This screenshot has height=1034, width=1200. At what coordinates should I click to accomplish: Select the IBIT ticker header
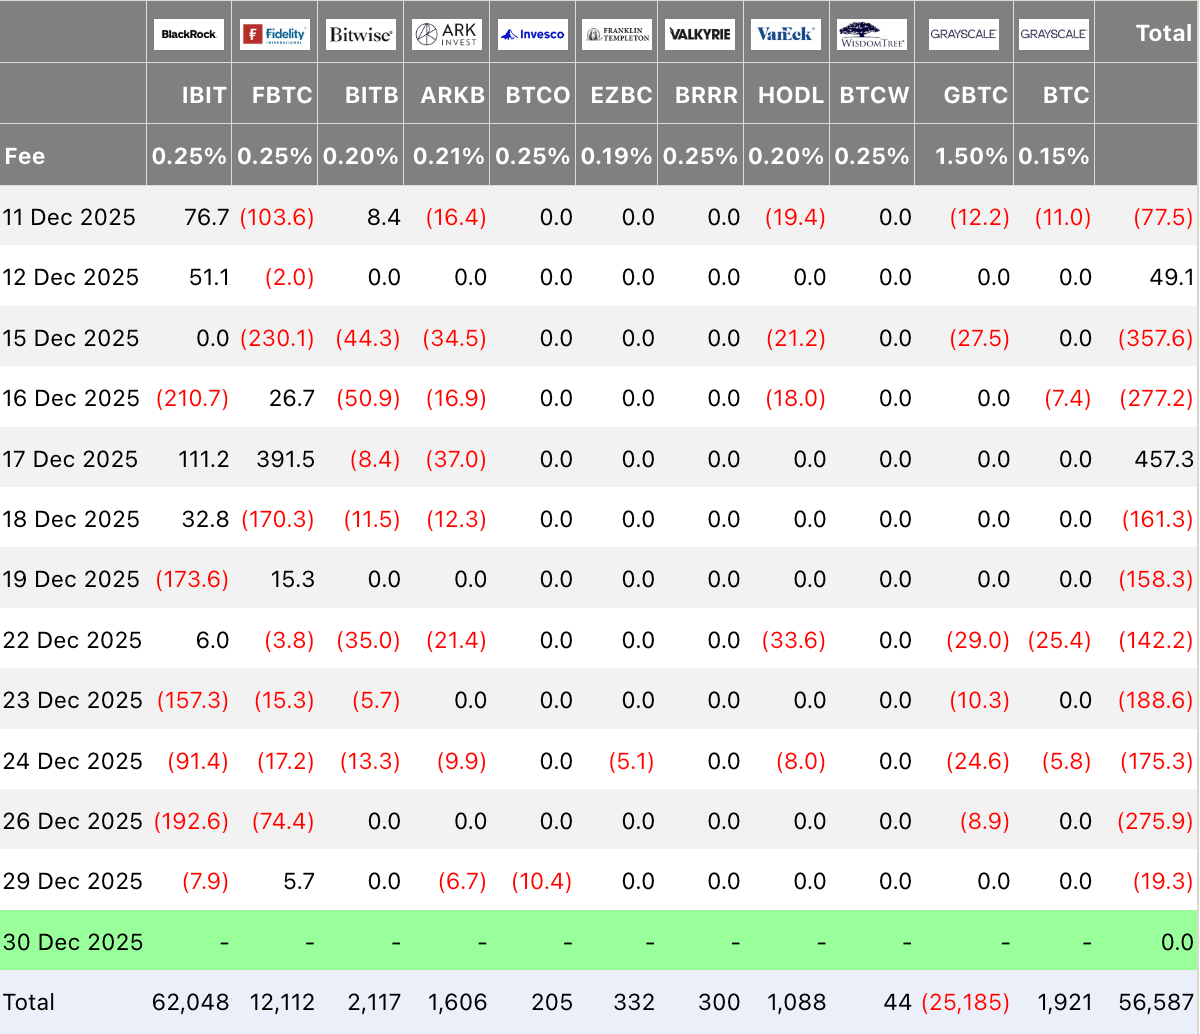tap(204, 95)
